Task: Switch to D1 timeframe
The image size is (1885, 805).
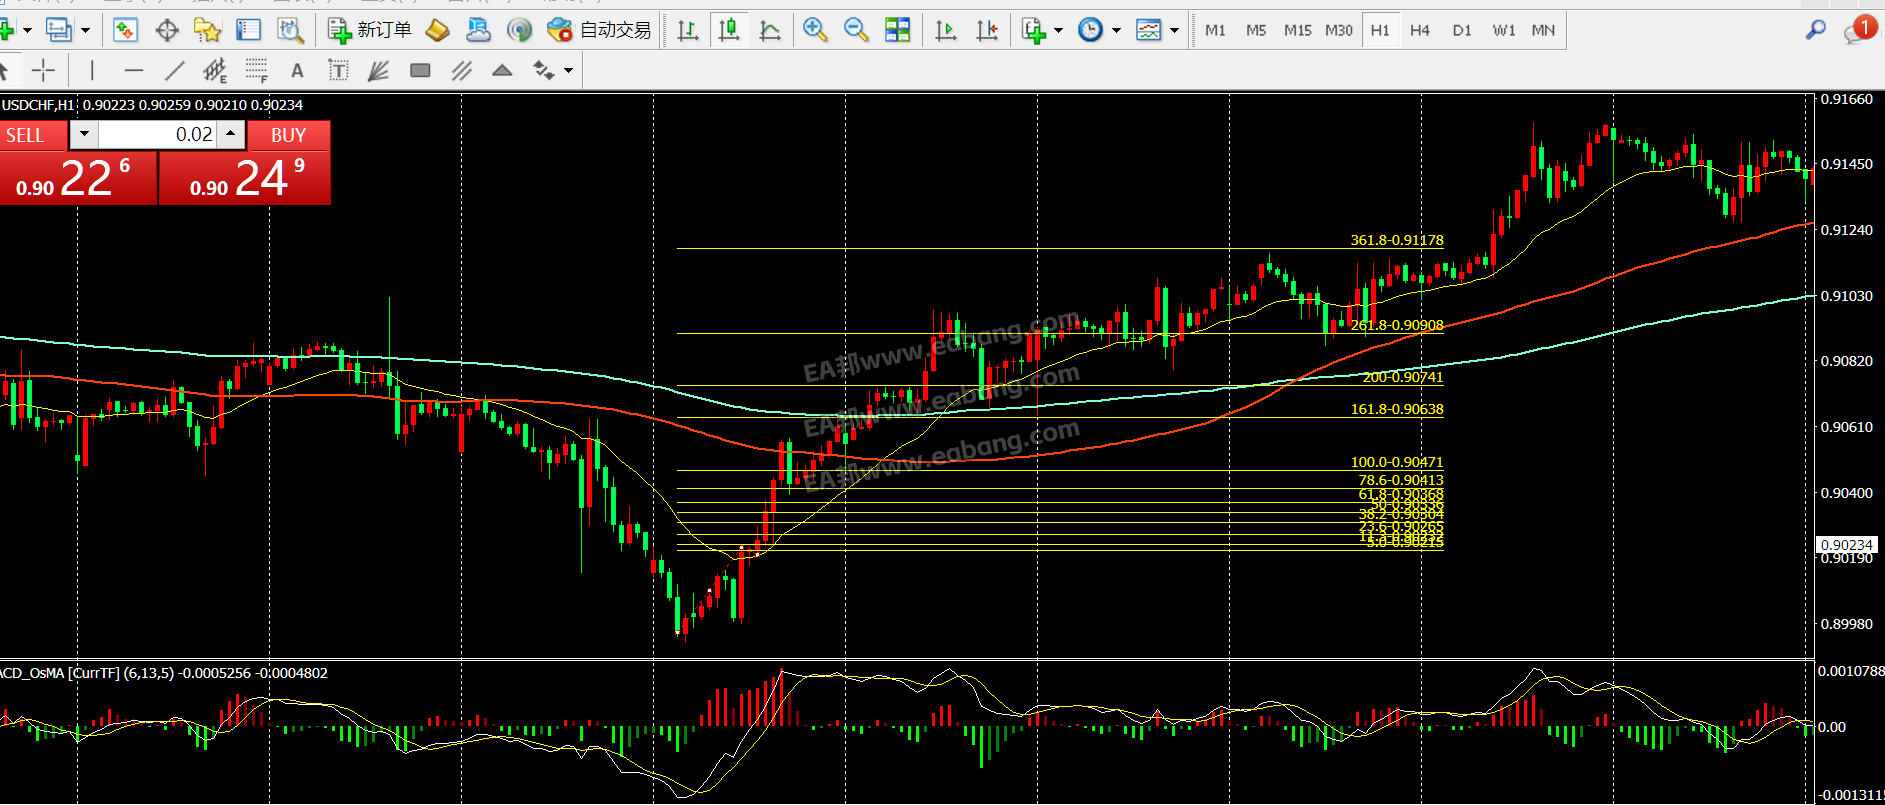Action: click(1462, 30)
